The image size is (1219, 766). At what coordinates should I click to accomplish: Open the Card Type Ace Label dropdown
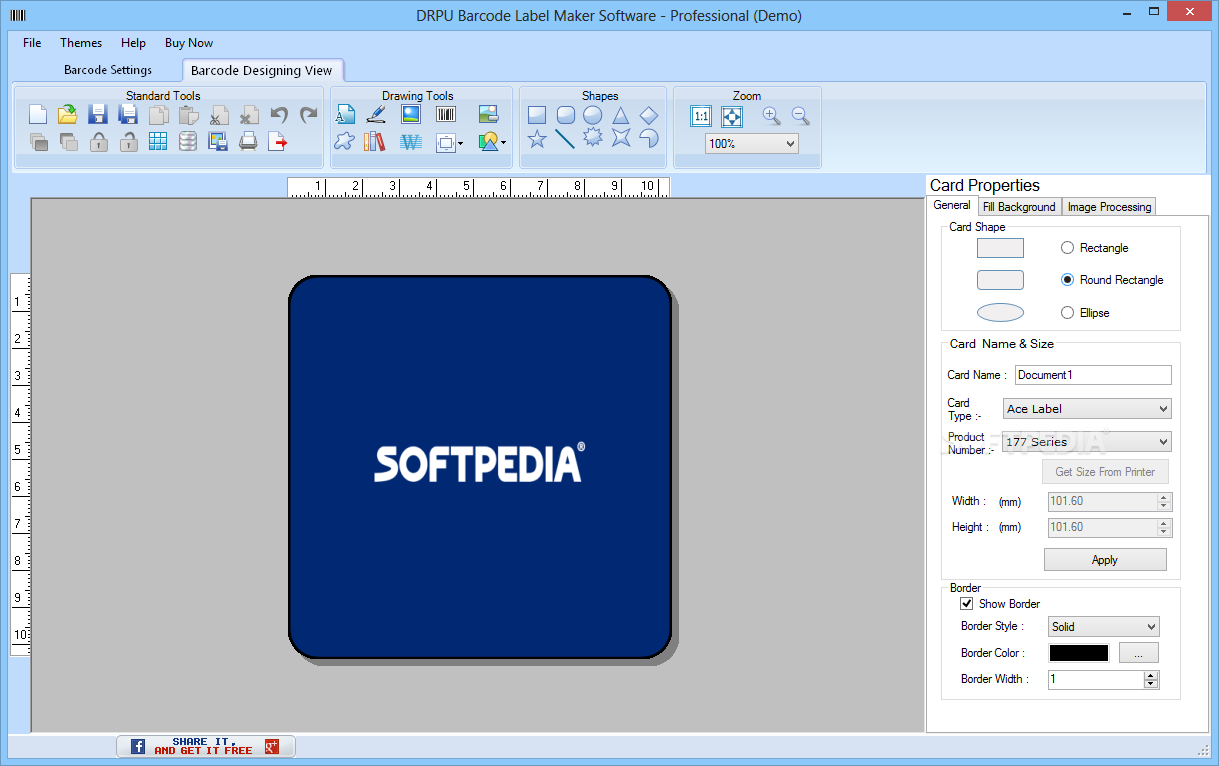click(x=1087, y=409)
